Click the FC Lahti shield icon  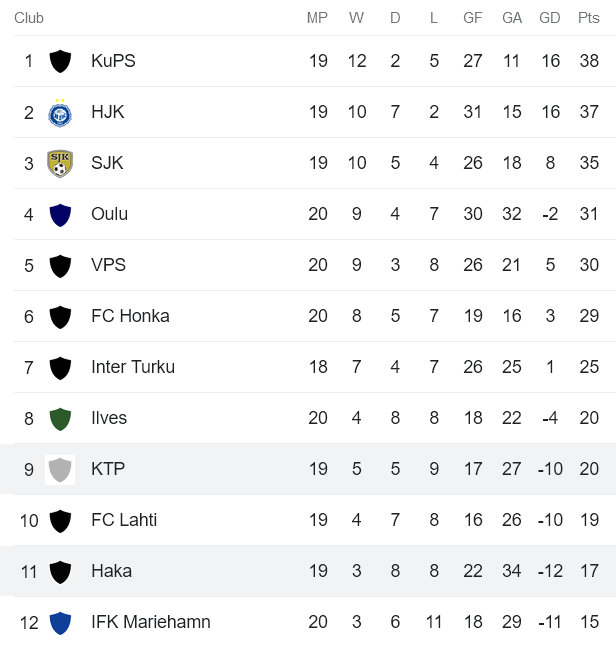pos(60,520)
